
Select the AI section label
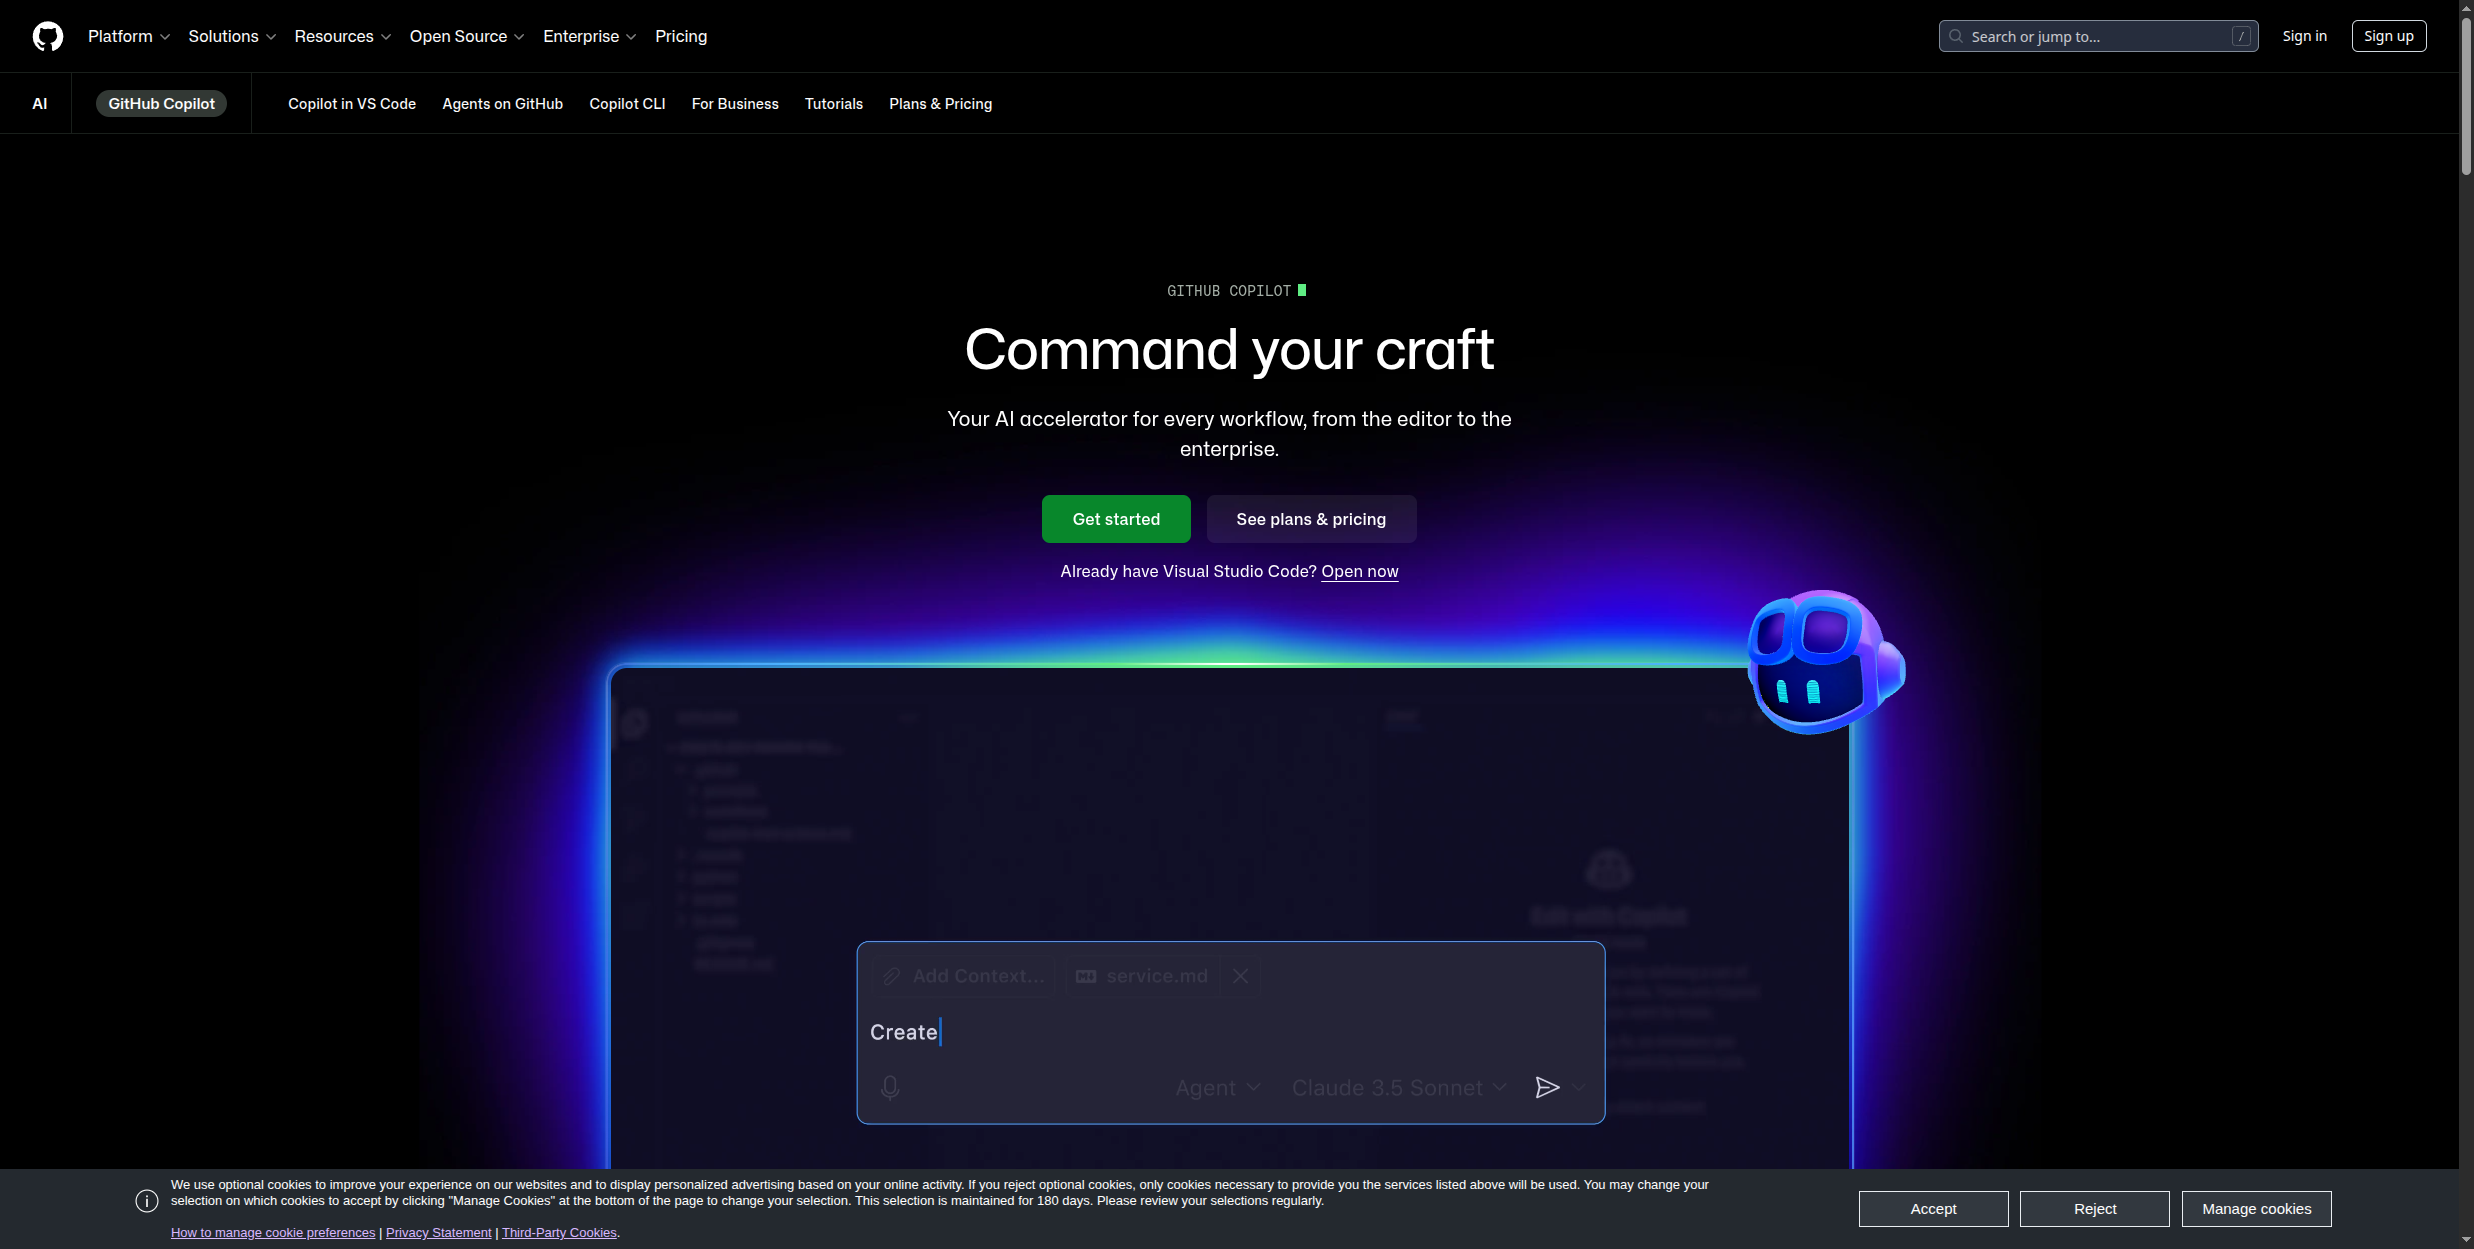[40, 104]
